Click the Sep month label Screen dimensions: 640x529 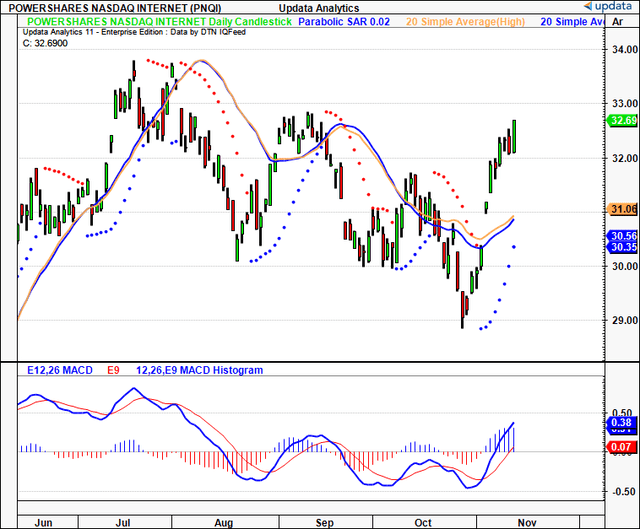(324, 523)
